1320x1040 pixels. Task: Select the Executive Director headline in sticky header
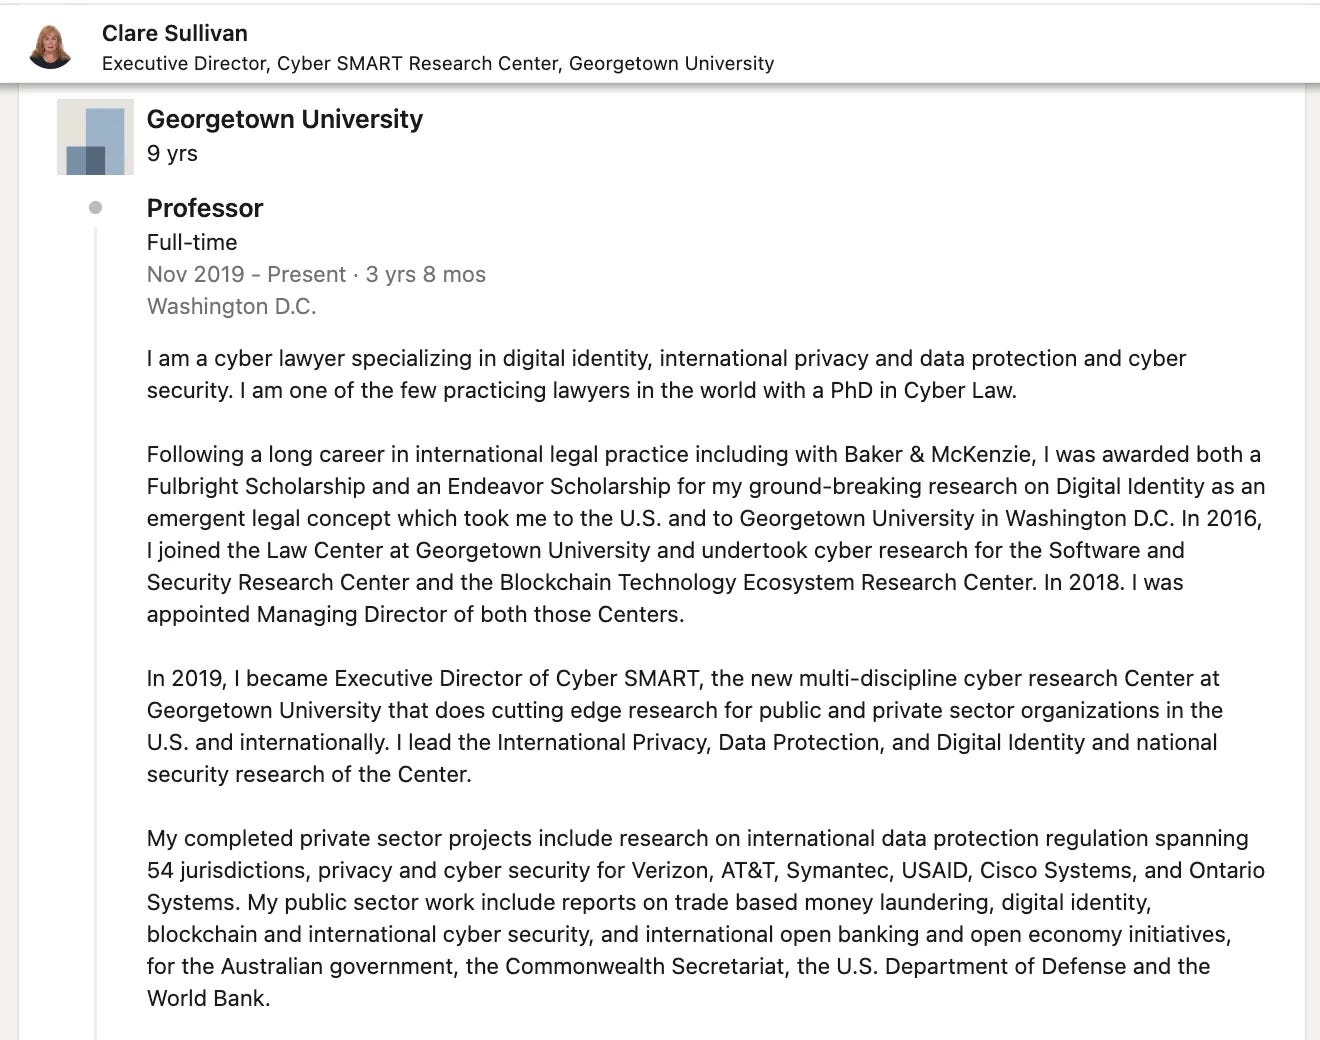438,63
